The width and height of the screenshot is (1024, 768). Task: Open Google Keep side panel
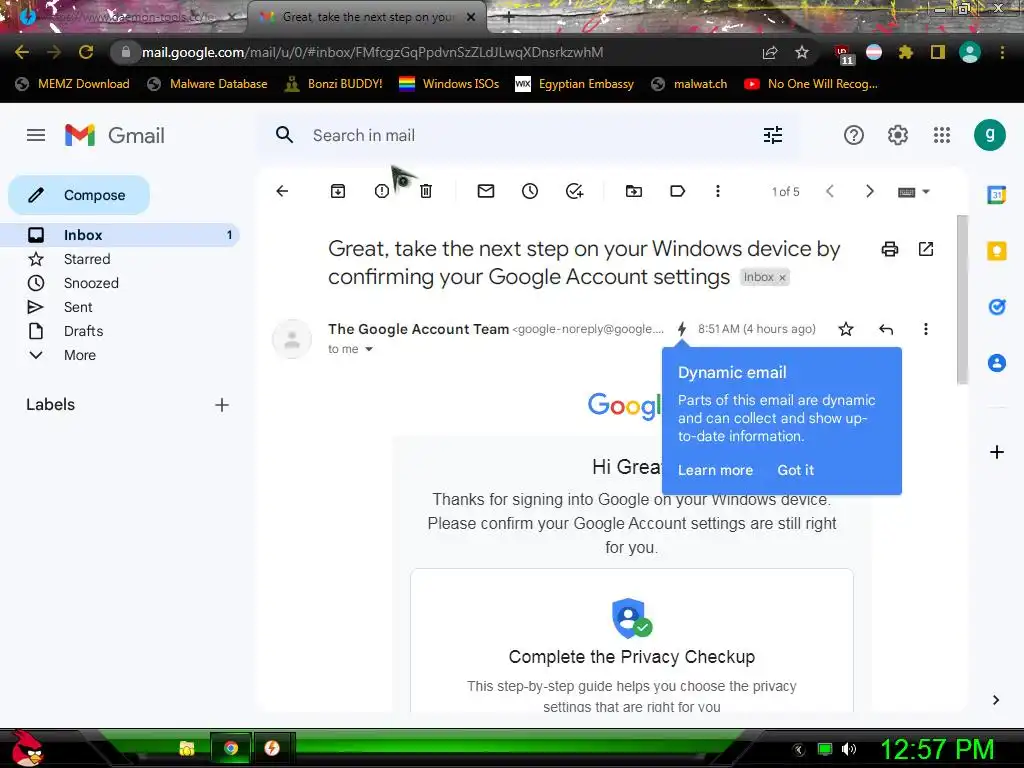997,251
